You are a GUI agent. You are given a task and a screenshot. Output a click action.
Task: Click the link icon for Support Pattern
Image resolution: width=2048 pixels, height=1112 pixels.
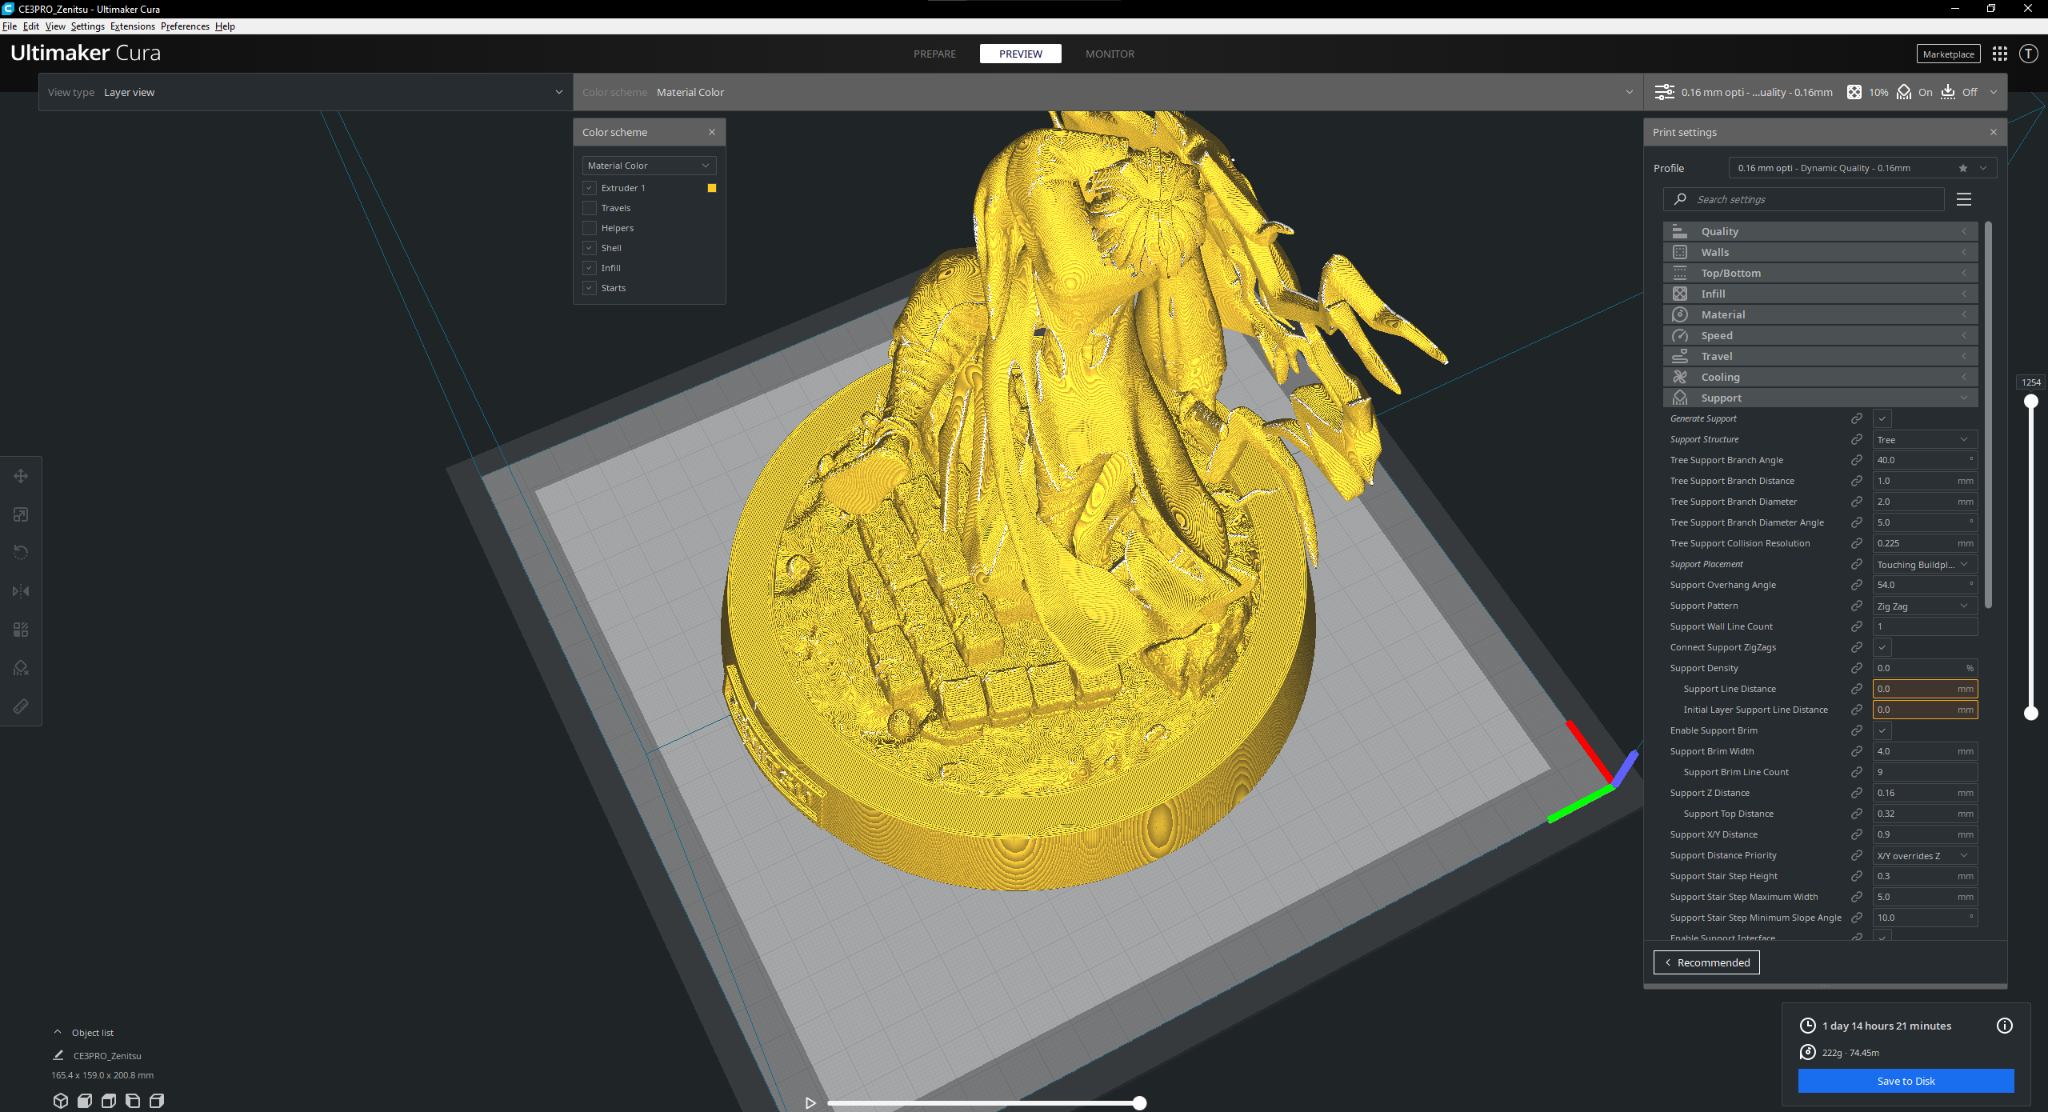coord(1856,606)
